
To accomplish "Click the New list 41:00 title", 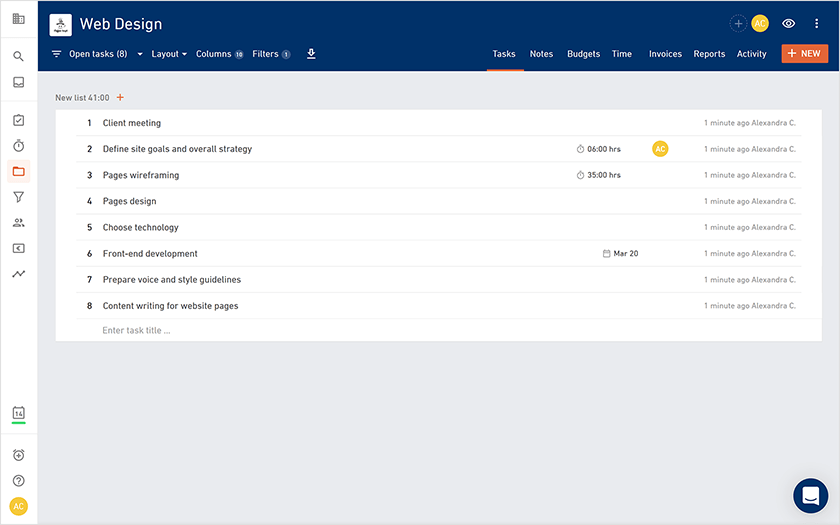I will click(x=82, y=98).
